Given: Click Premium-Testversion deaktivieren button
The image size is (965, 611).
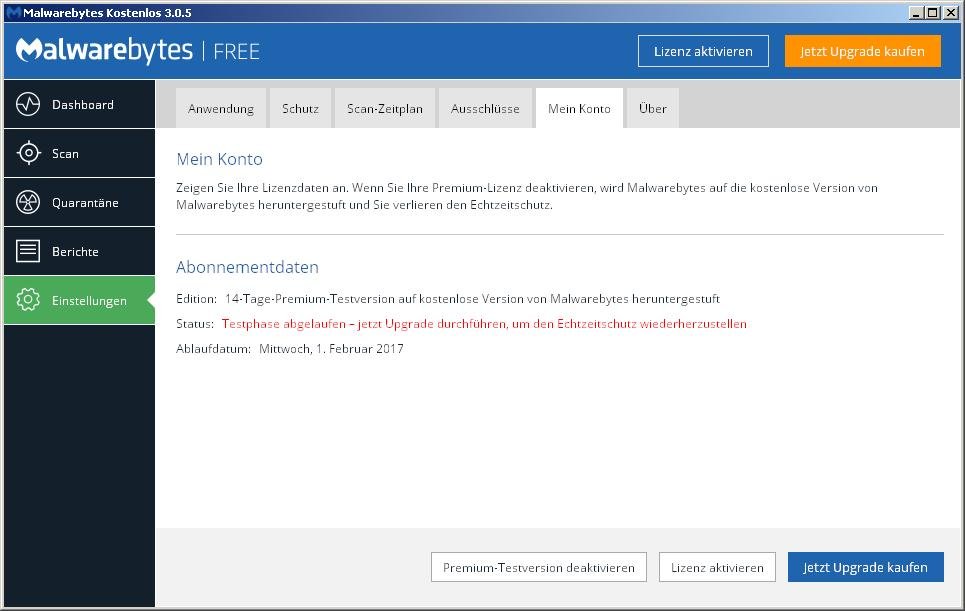Looking at the screenshot, I should [x=539, y=567].
